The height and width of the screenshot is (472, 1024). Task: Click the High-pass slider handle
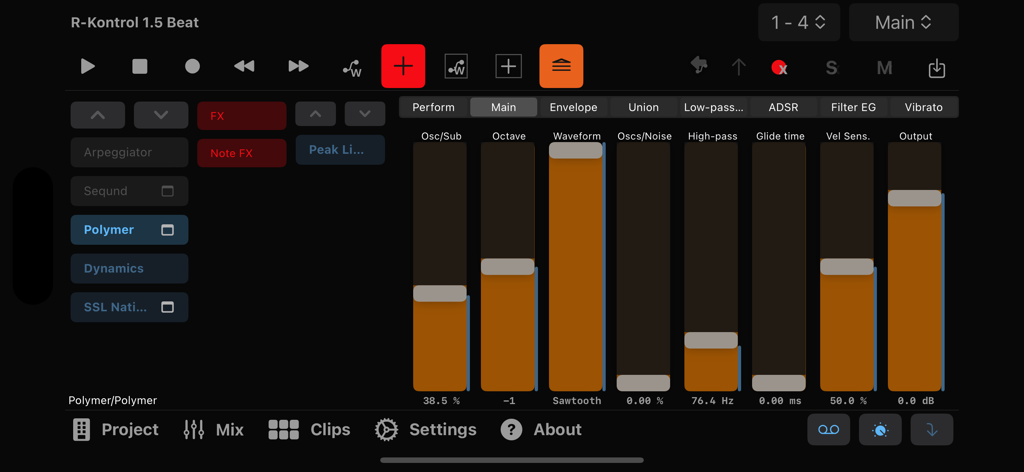[x=711, y=340]
